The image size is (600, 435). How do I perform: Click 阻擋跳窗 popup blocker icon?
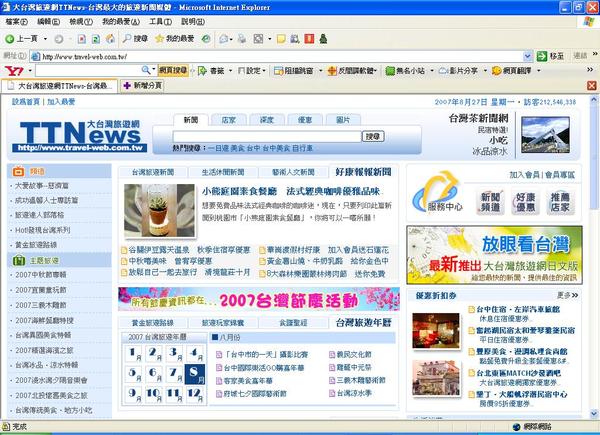click(278, 70)
